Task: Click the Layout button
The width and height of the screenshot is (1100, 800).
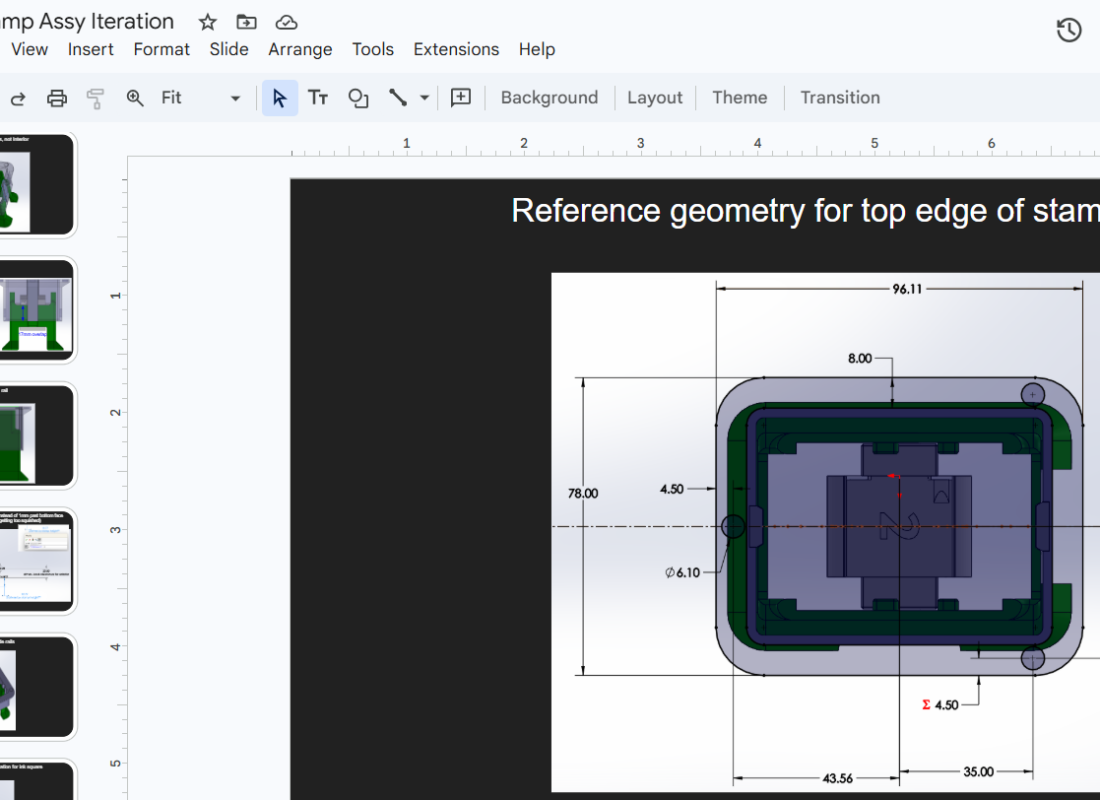Action: 655,98
